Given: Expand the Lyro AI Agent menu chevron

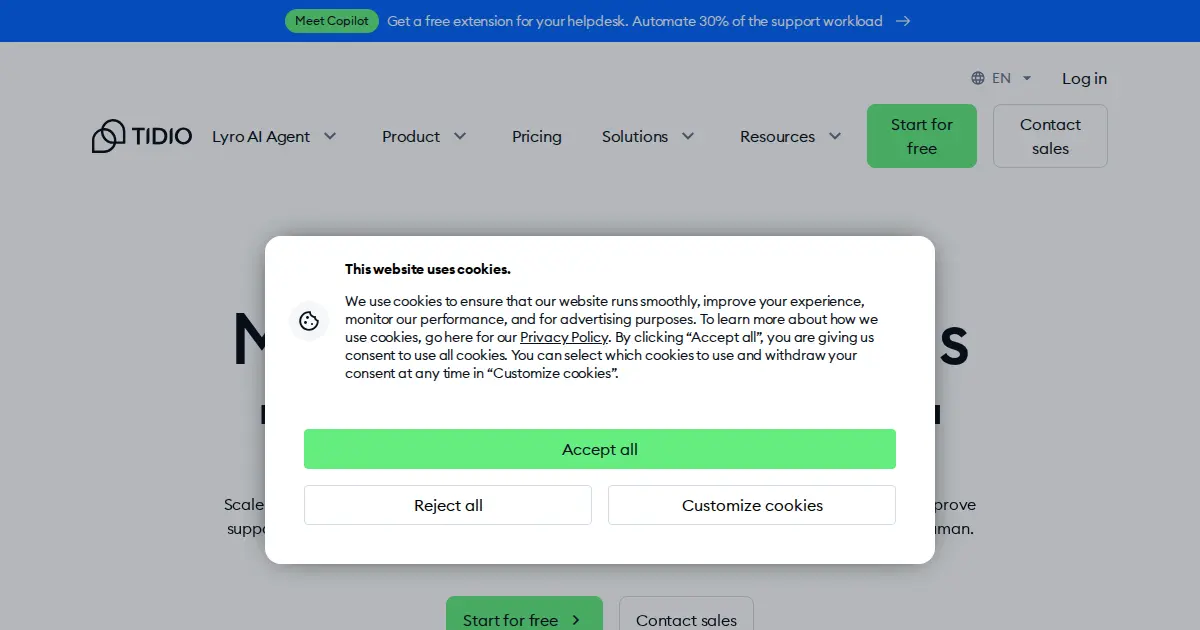Looking at the screenshot, I should click(x=330, y=136).
